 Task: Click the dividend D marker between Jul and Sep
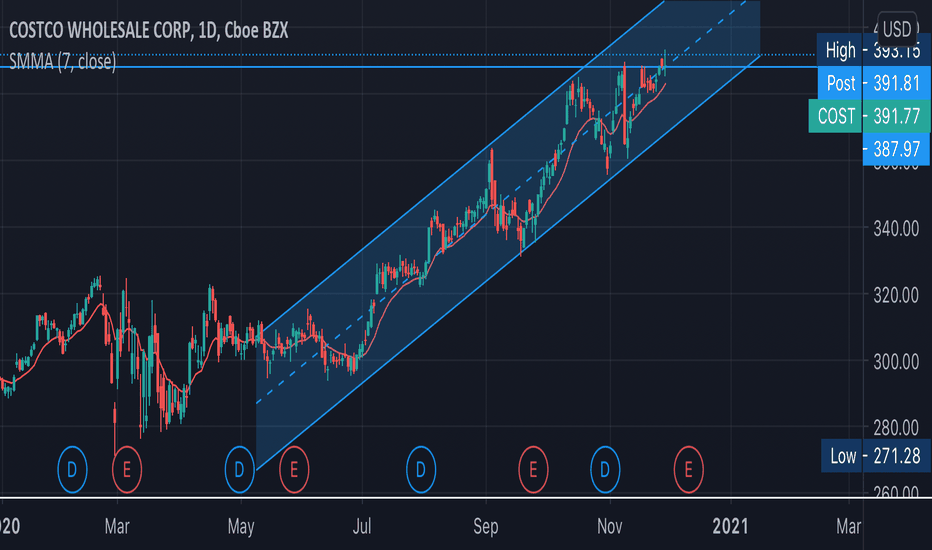(421, 470)
